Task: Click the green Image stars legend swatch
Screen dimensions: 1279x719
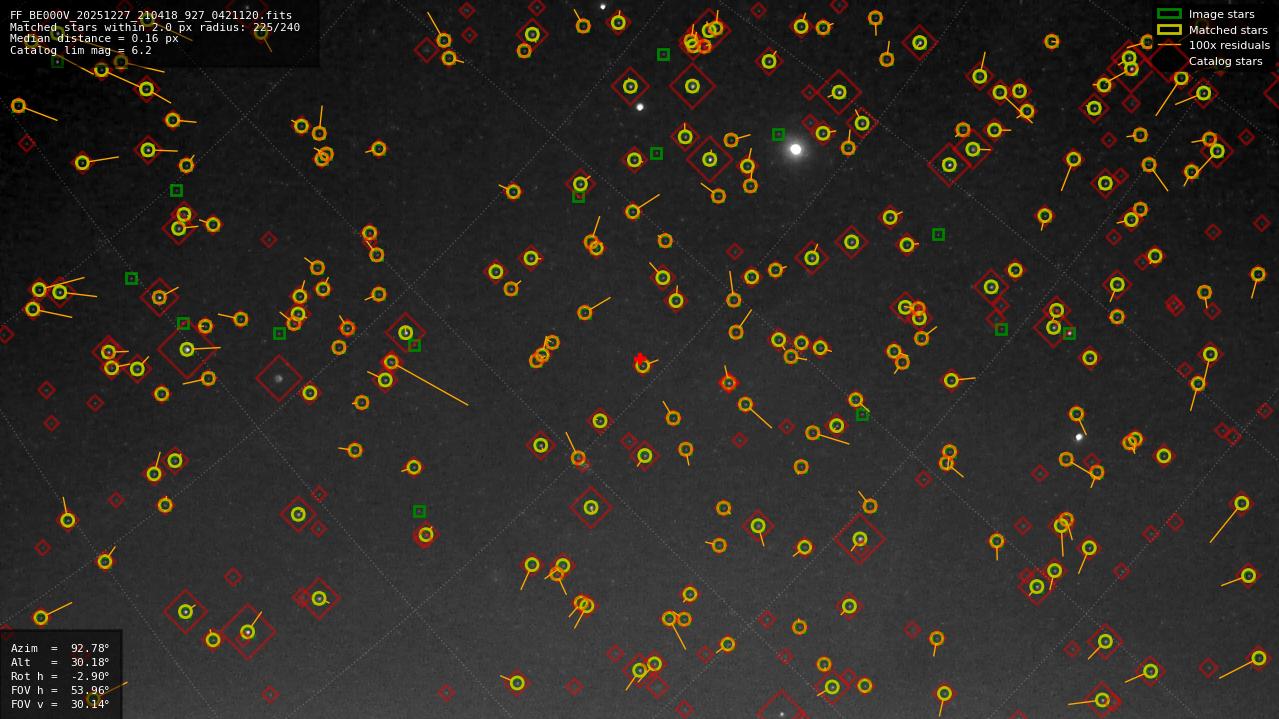Action: click(x=1169, y=14)
